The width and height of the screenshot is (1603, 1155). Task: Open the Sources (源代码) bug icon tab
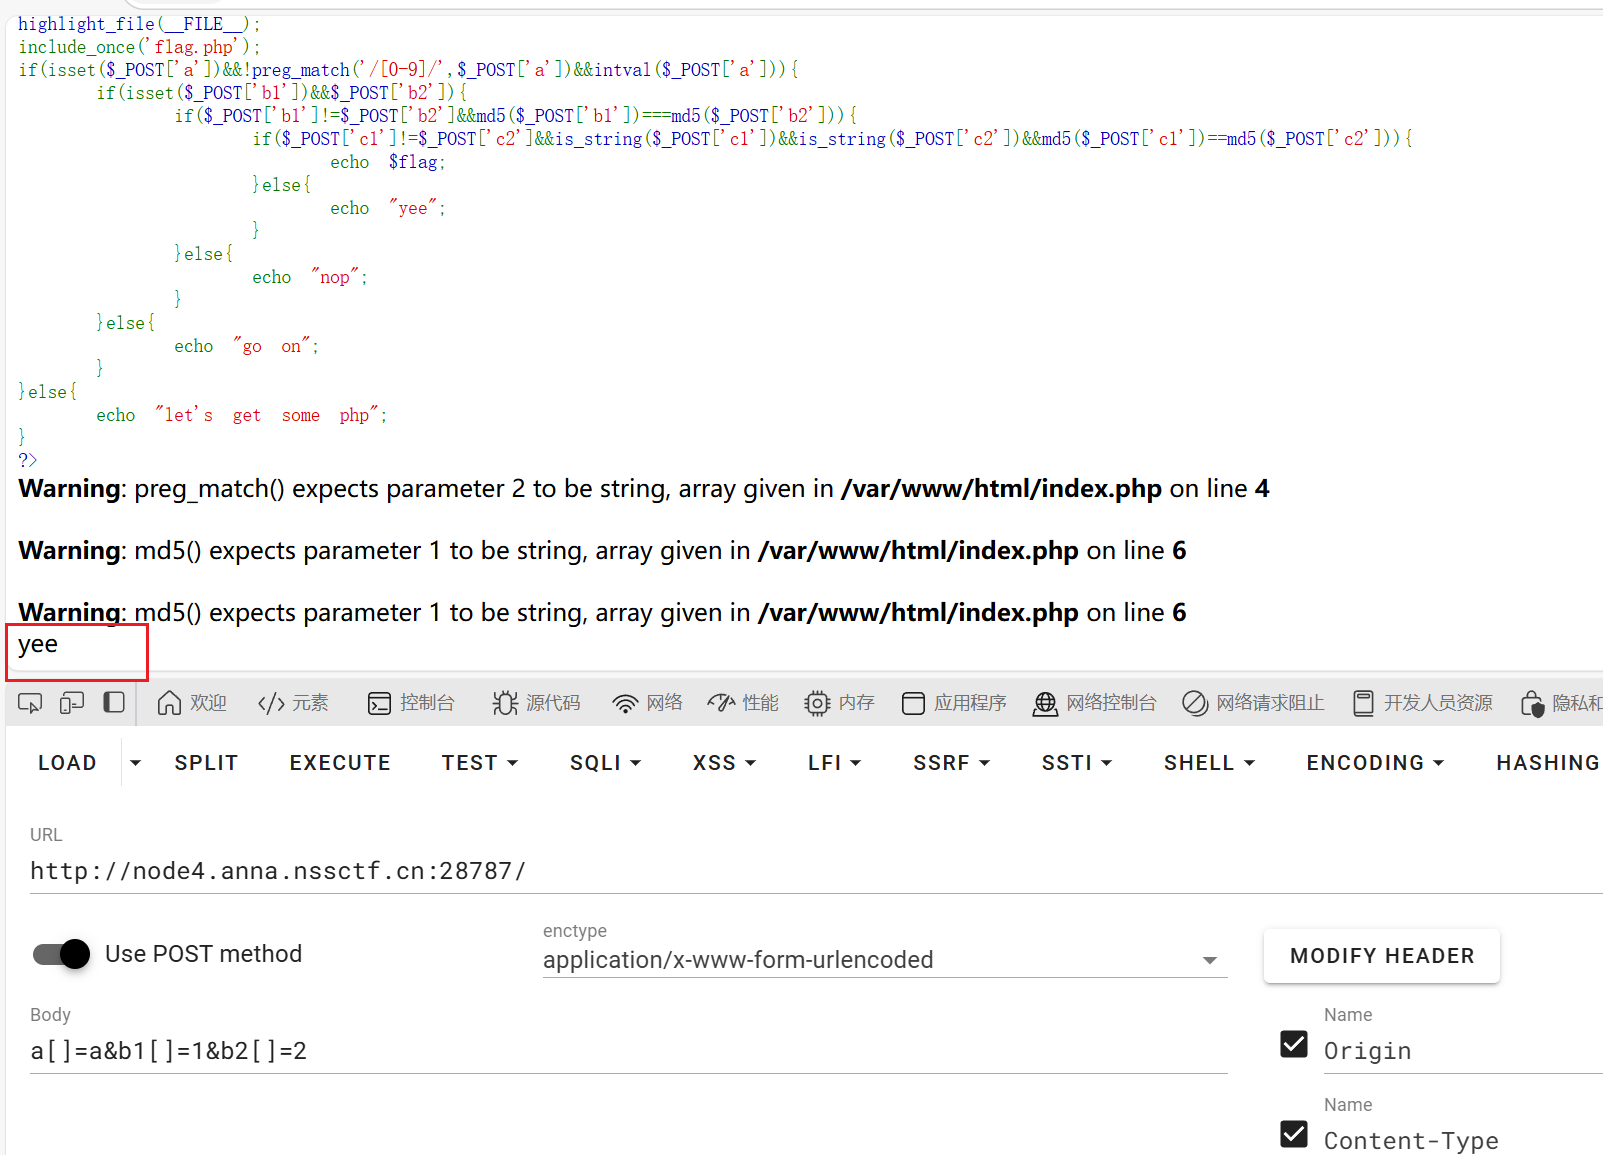(536, 703)
